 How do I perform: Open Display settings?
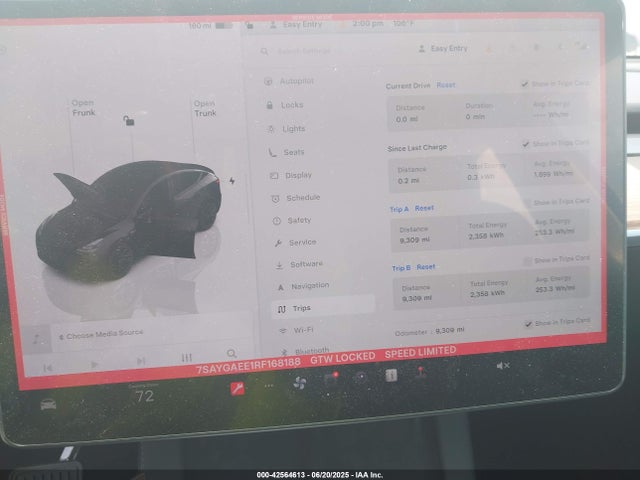pos(291,175)
